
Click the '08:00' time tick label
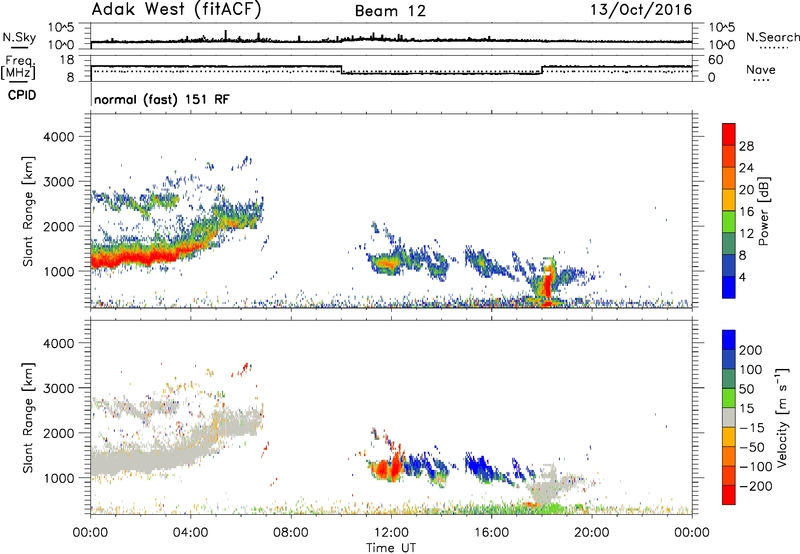coord(291,533)
